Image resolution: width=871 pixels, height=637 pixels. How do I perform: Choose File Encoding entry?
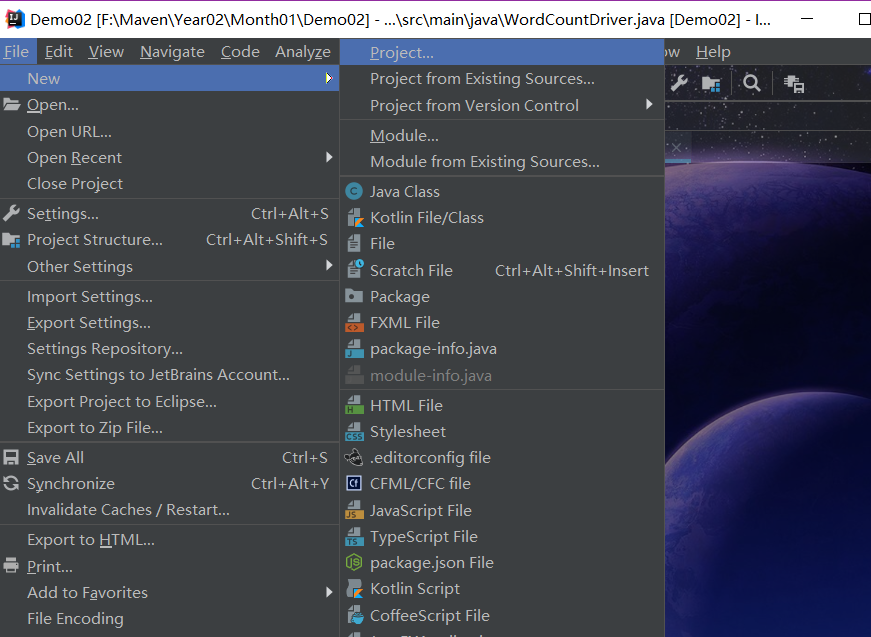pos(169,619)
